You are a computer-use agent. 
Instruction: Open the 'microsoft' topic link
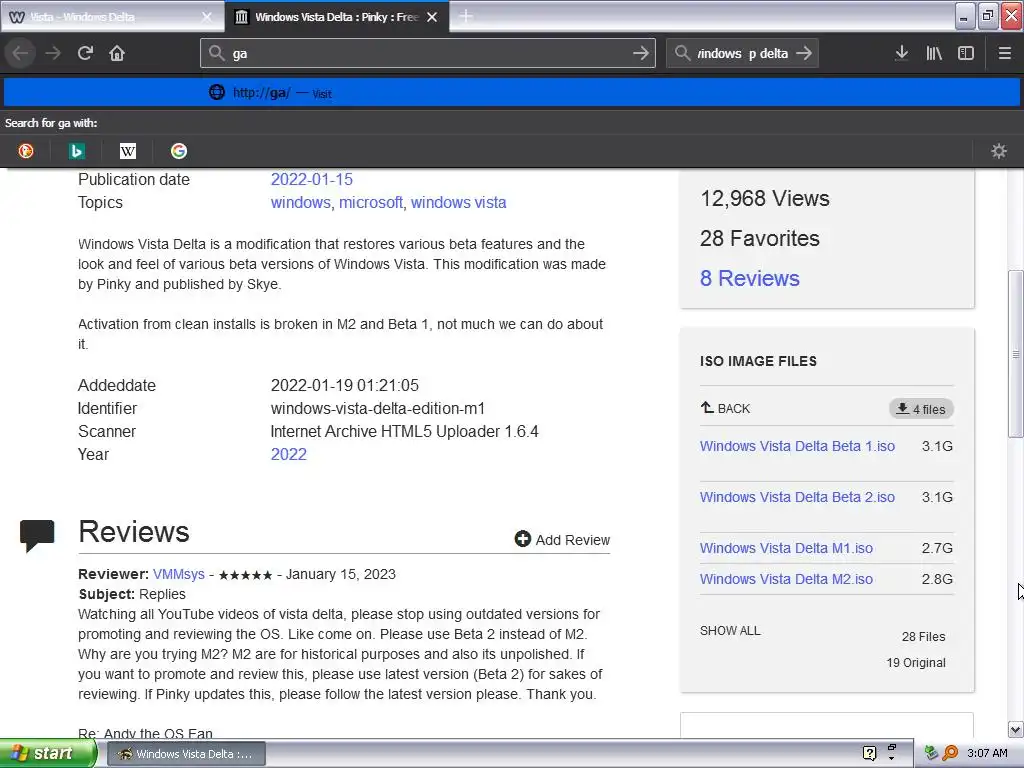pyautogui.click(x=370, y=202)
